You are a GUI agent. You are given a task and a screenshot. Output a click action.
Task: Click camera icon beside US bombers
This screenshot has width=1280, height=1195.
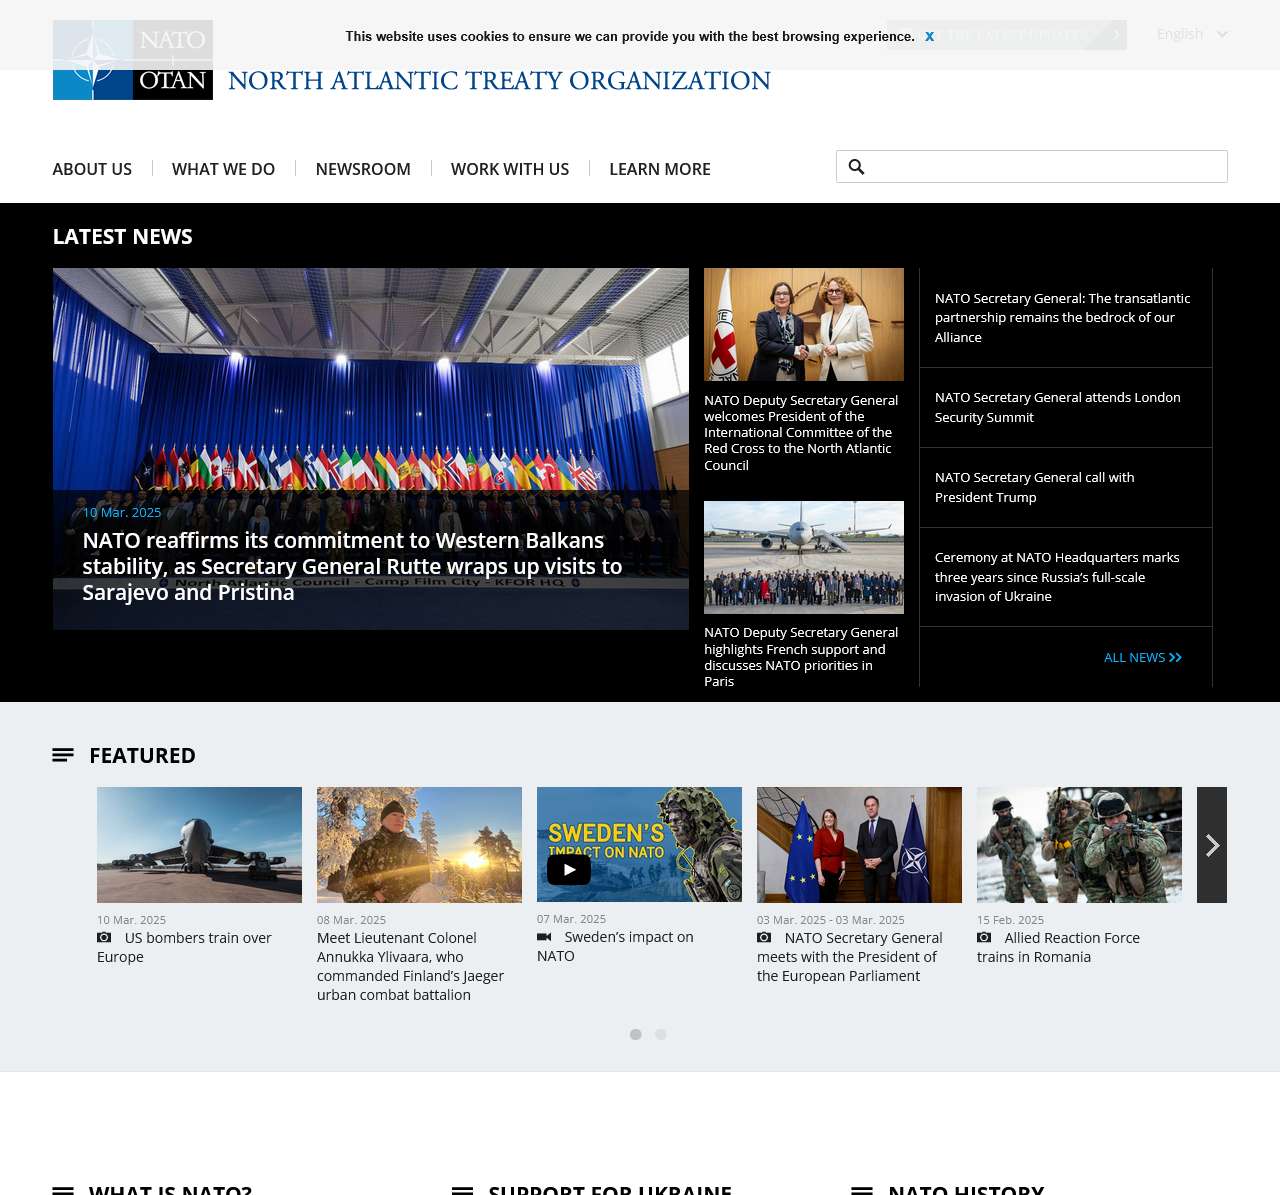(104, 937)
